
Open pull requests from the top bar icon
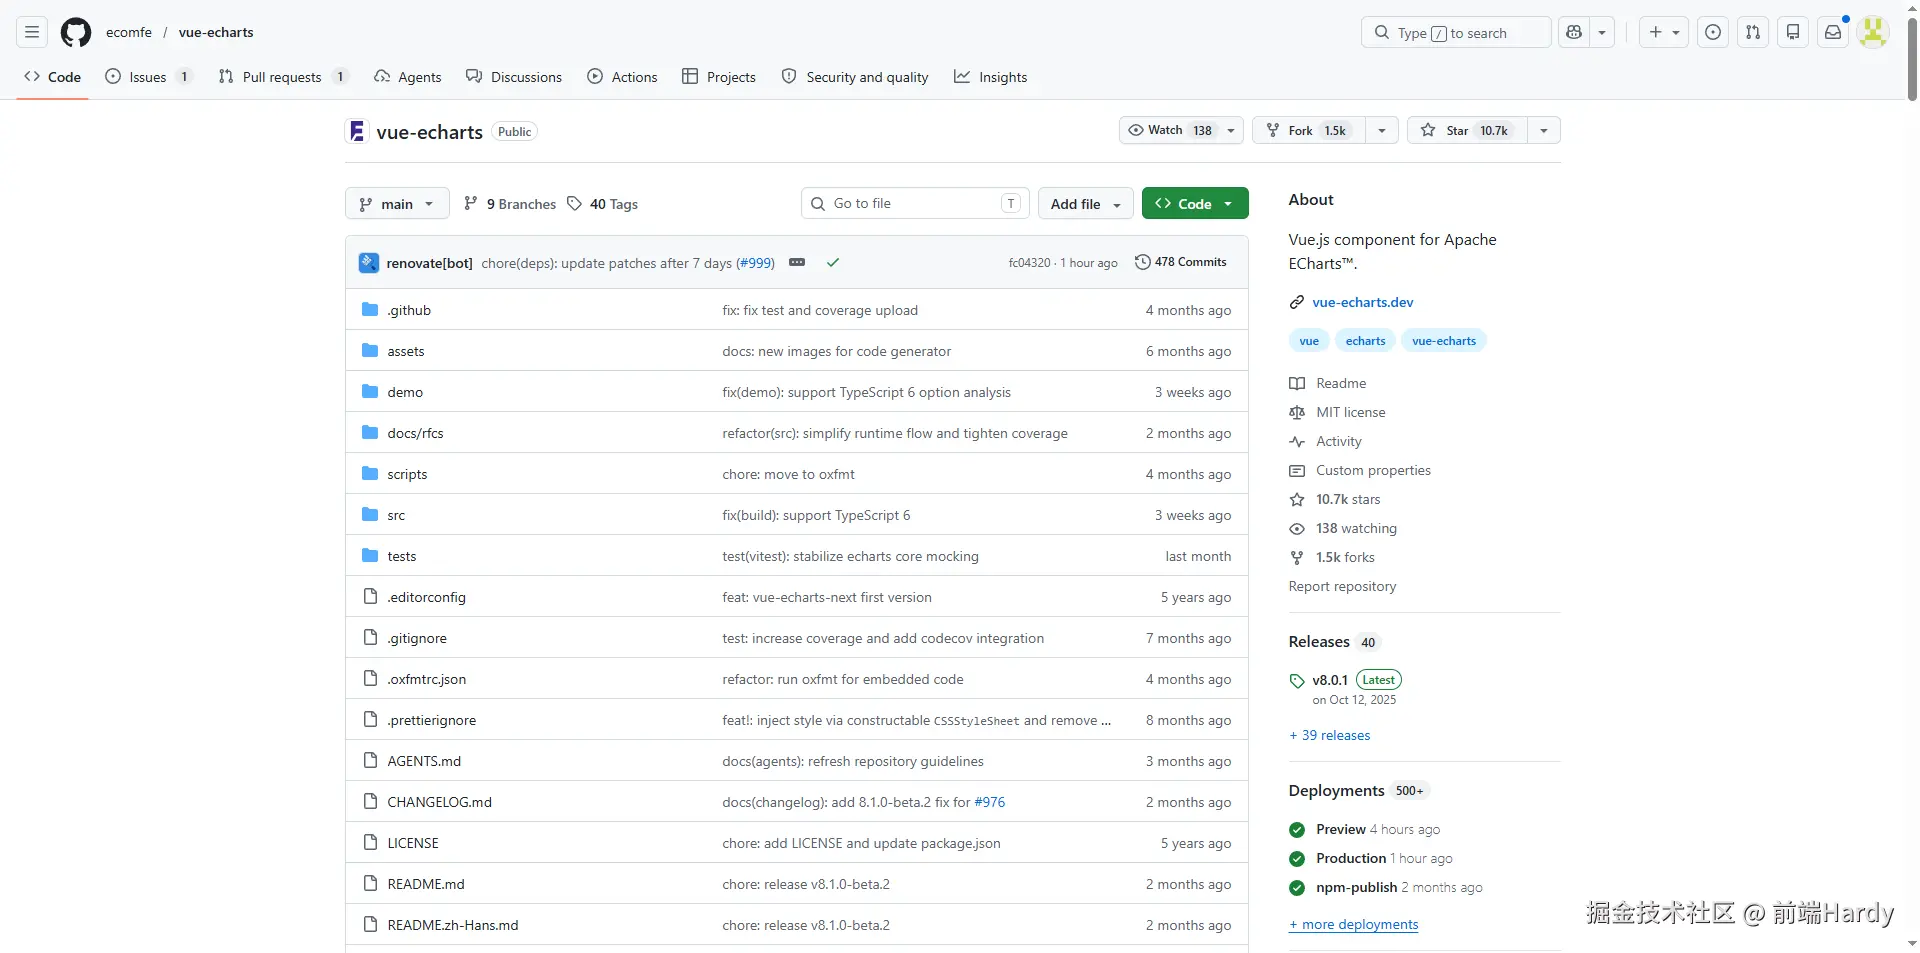click(x=1753, y=32)
